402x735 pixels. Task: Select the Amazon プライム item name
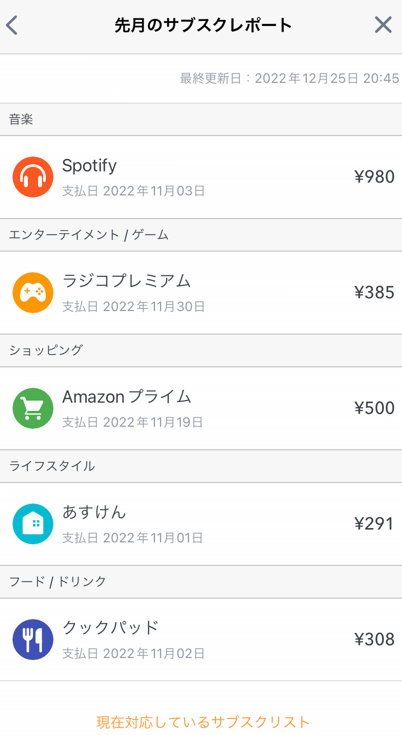pos(127,397)
